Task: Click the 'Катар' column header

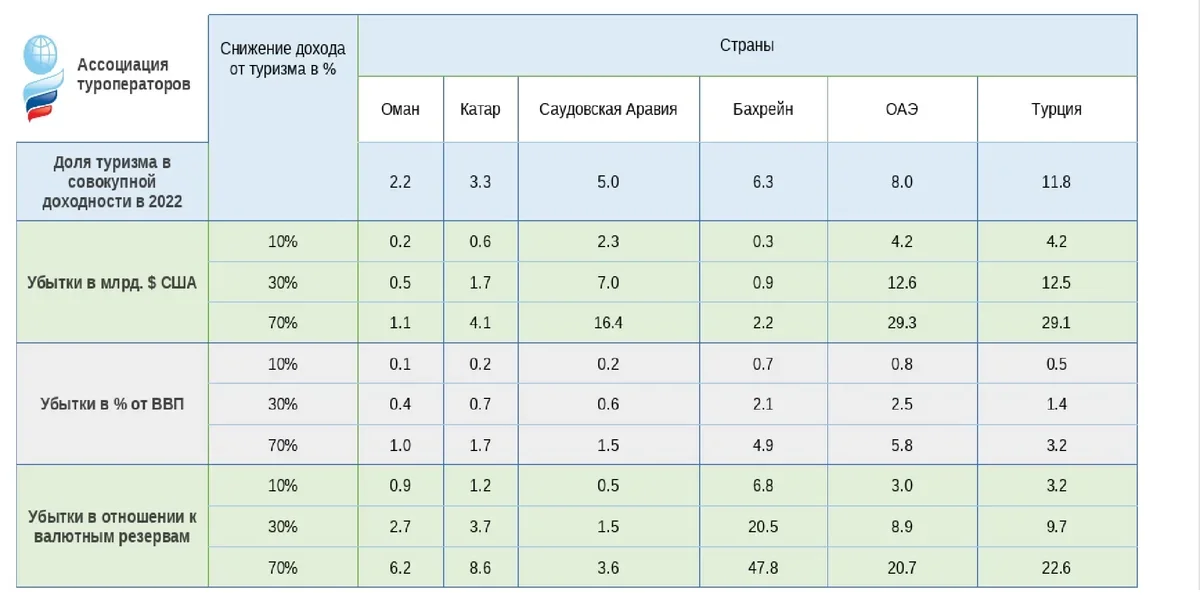Action: coord(480,109)
